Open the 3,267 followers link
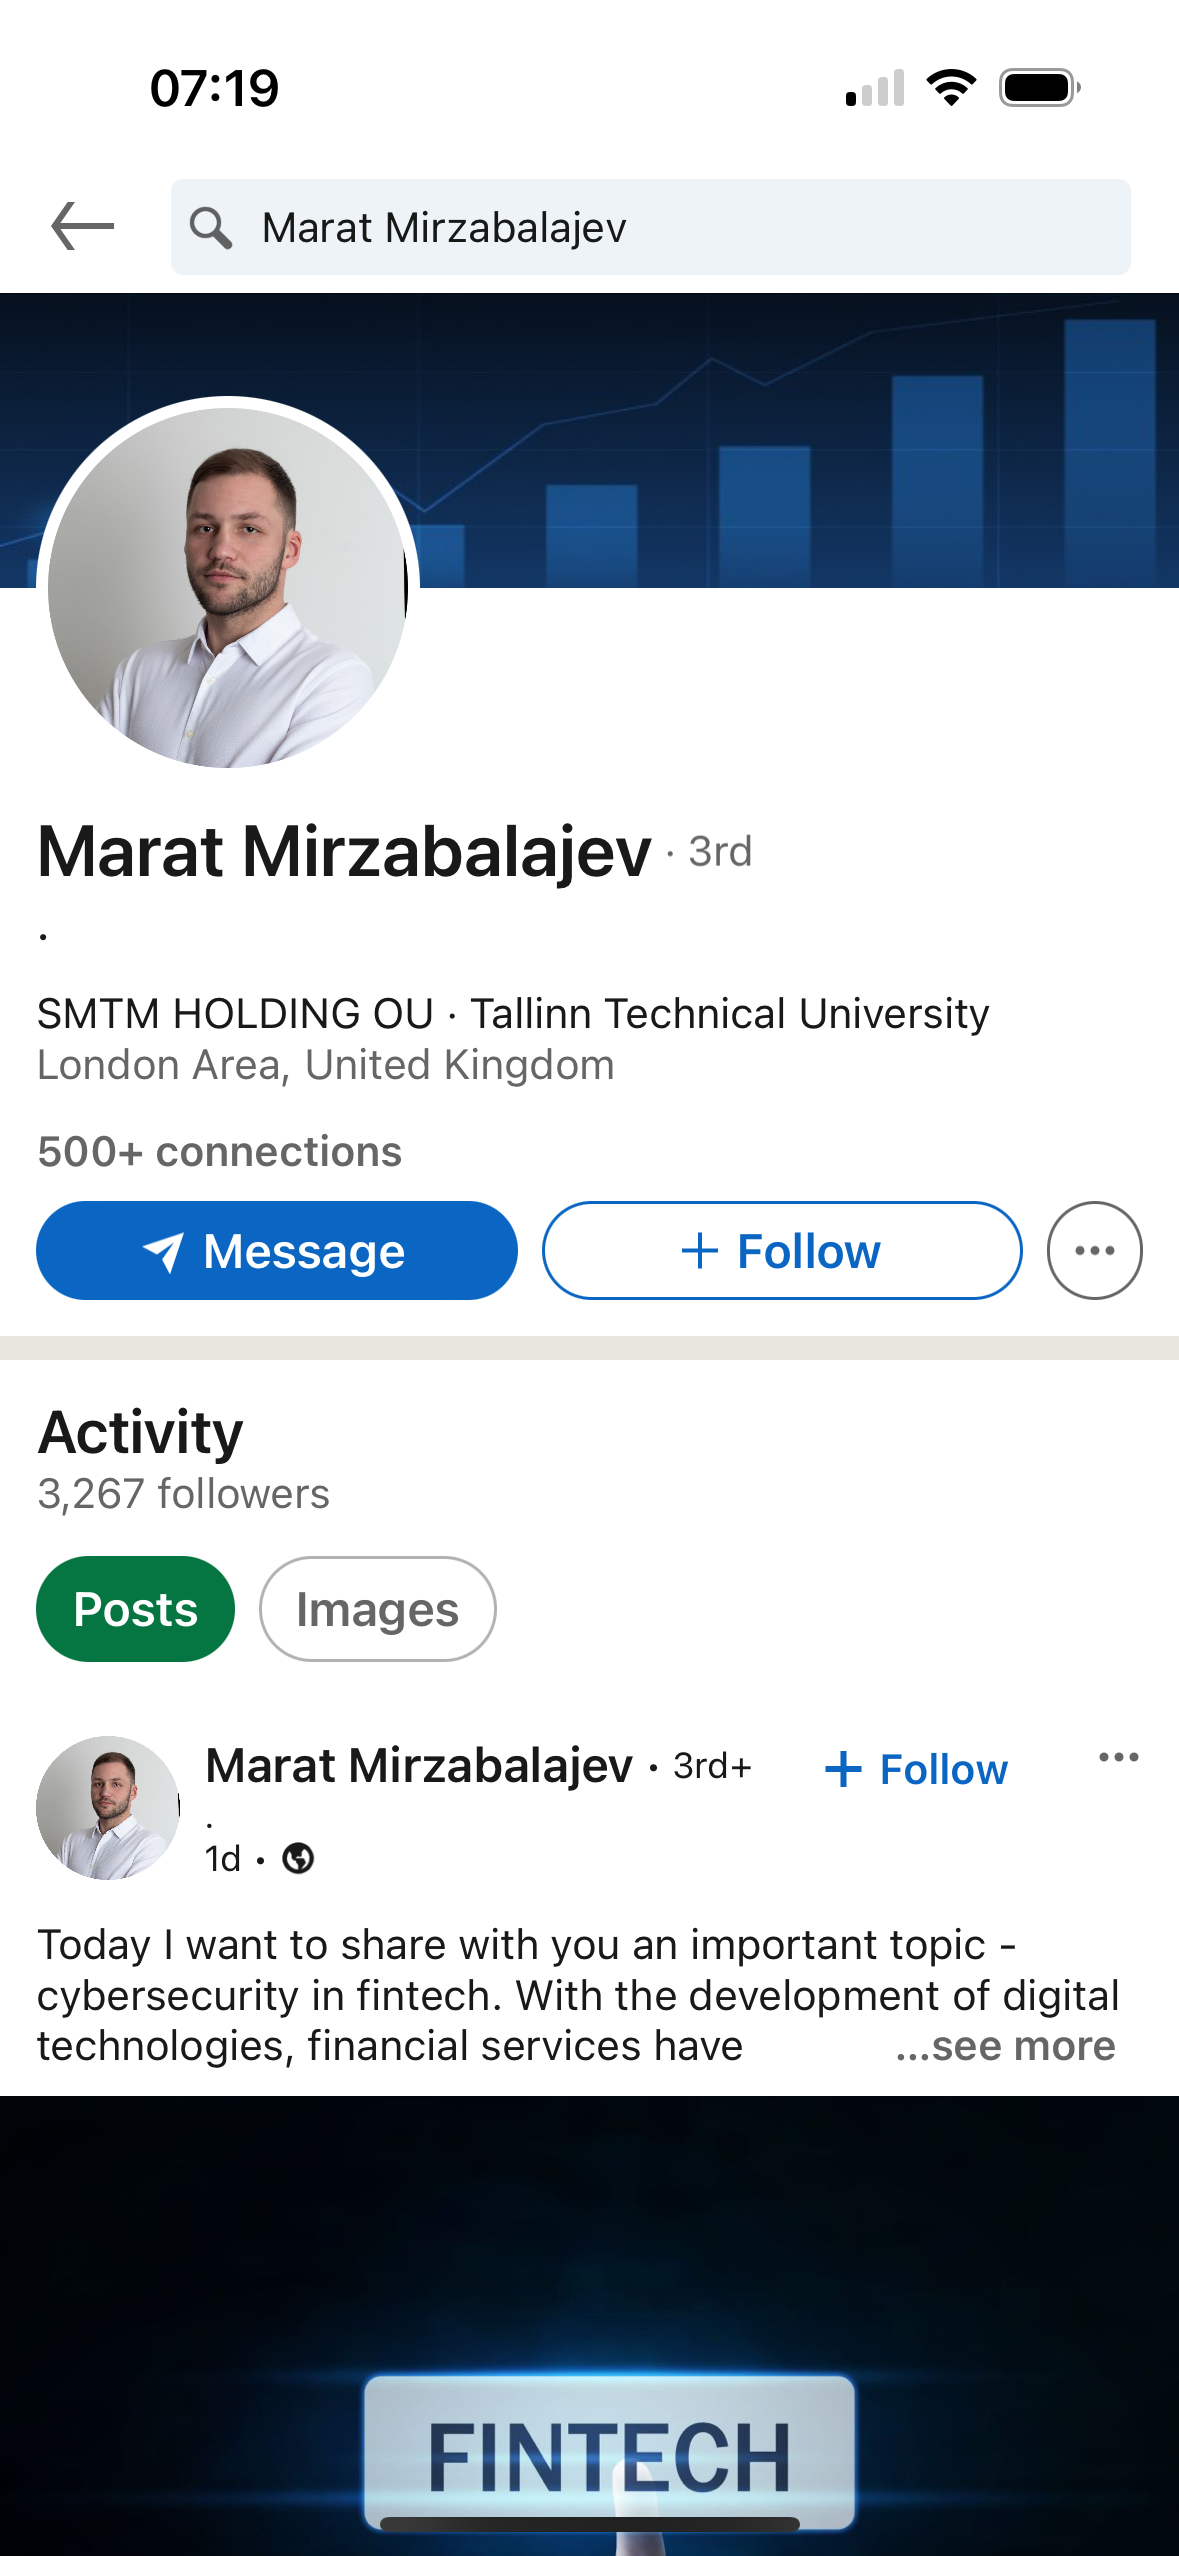This screenshot has width=1179, height=2556. pyautogui.click(x=184, y=1494)
